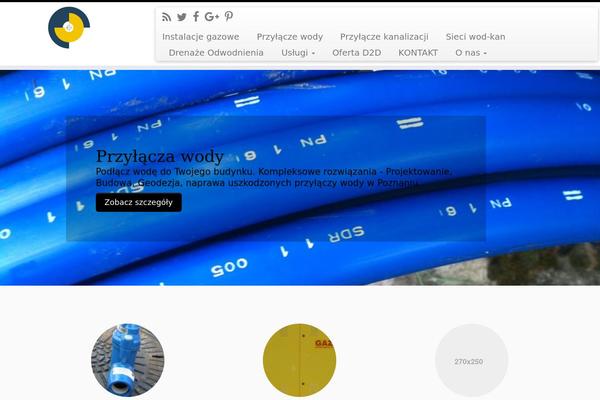Click the Google Plus icon
Screen dimensions: 600x400
click(212, 16)
